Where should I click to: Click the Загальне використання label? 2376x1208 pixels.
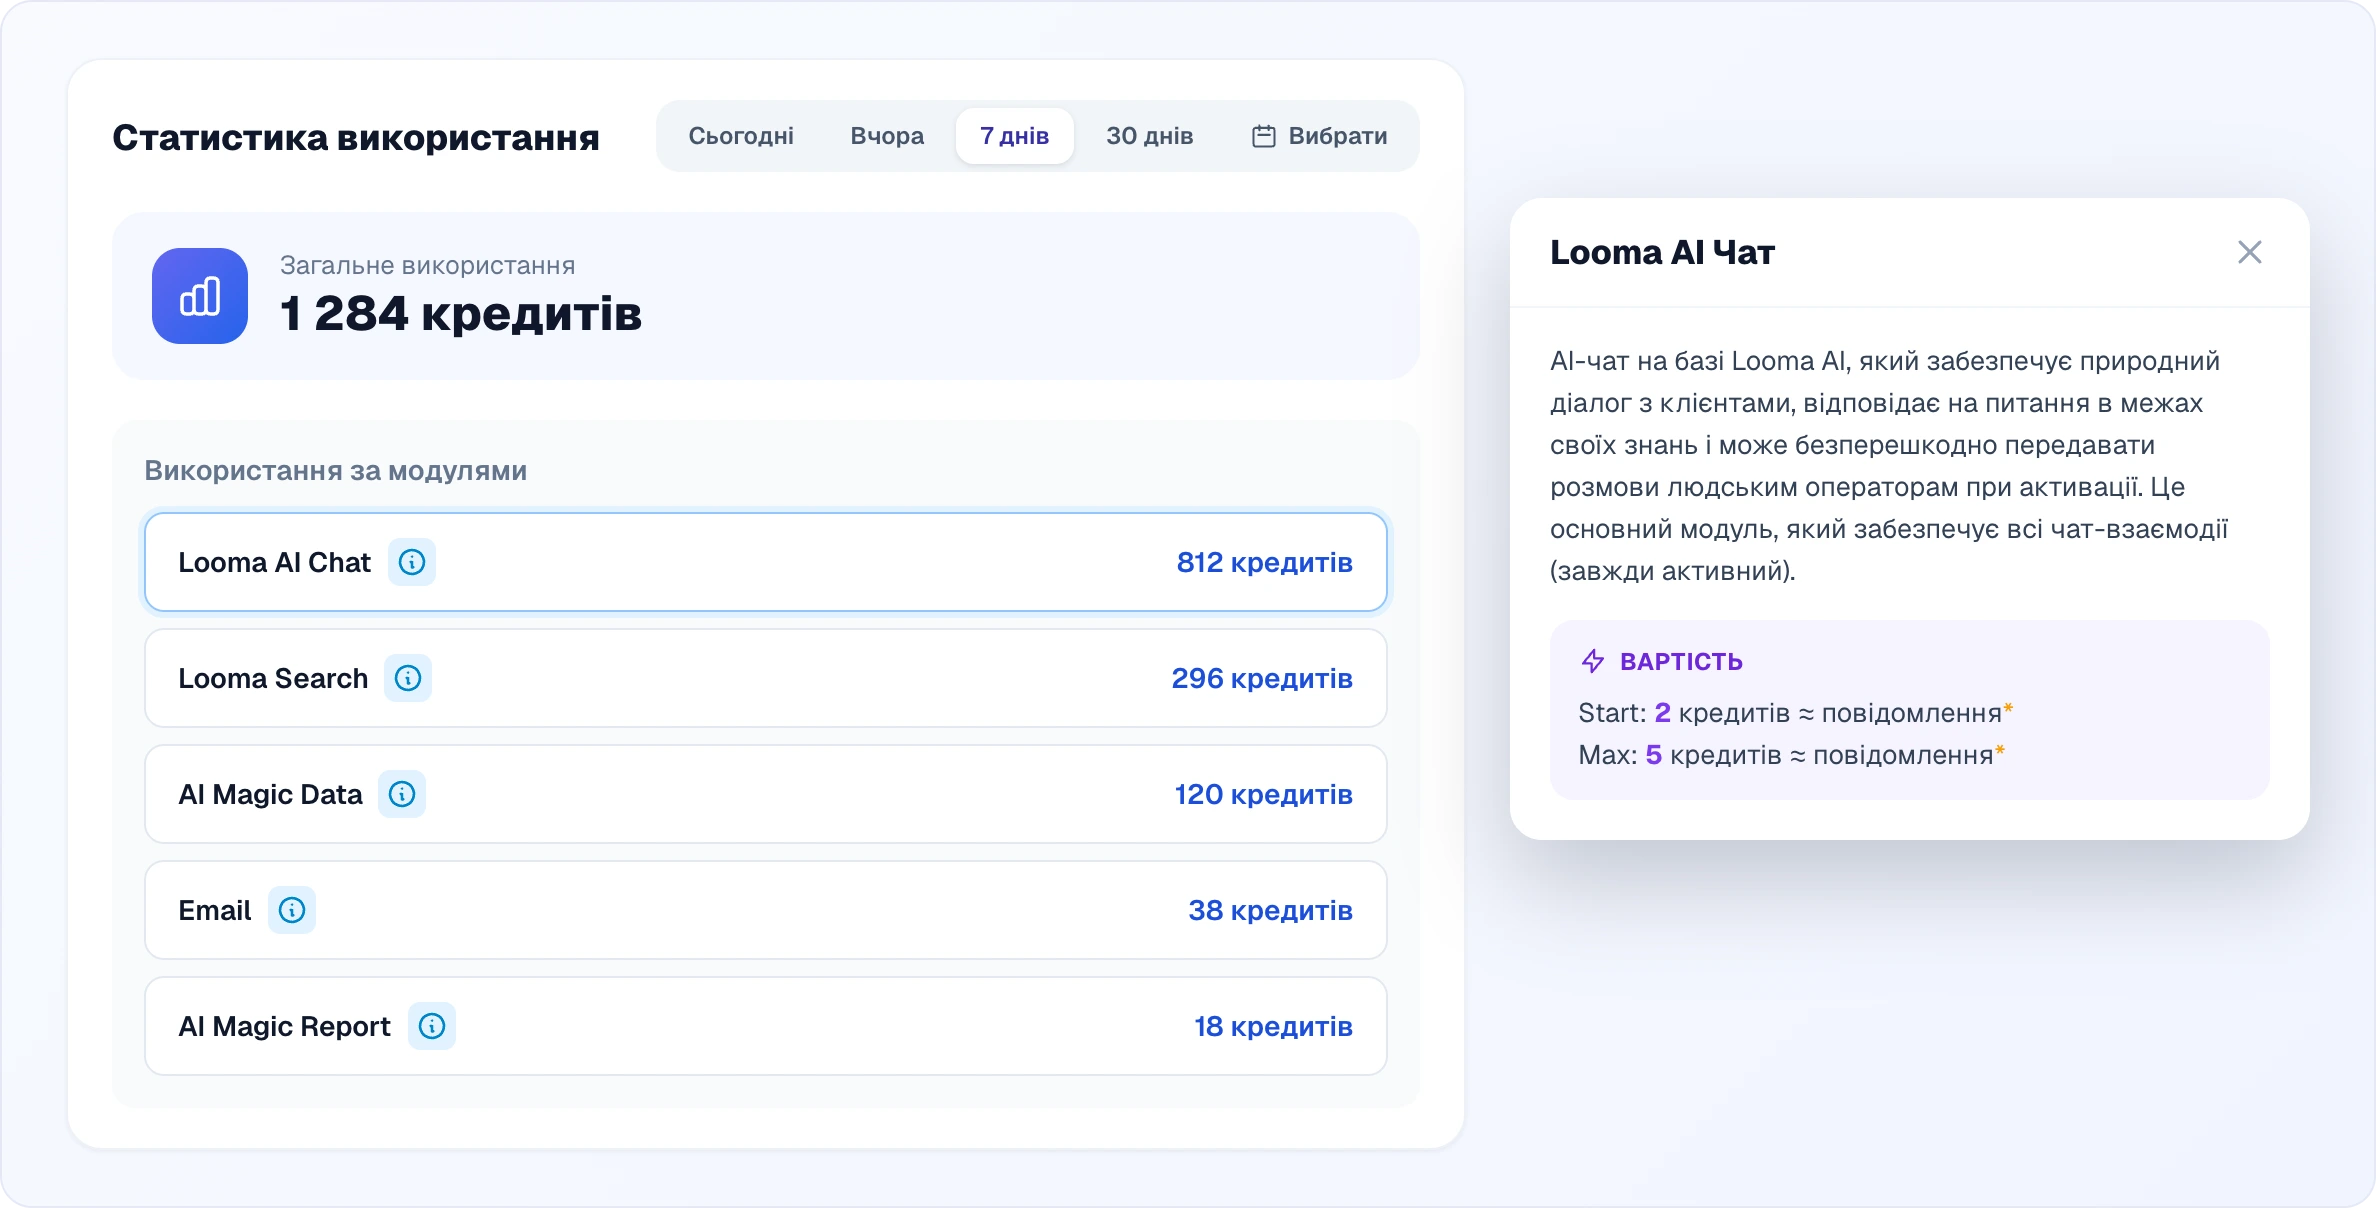point(428,265)
